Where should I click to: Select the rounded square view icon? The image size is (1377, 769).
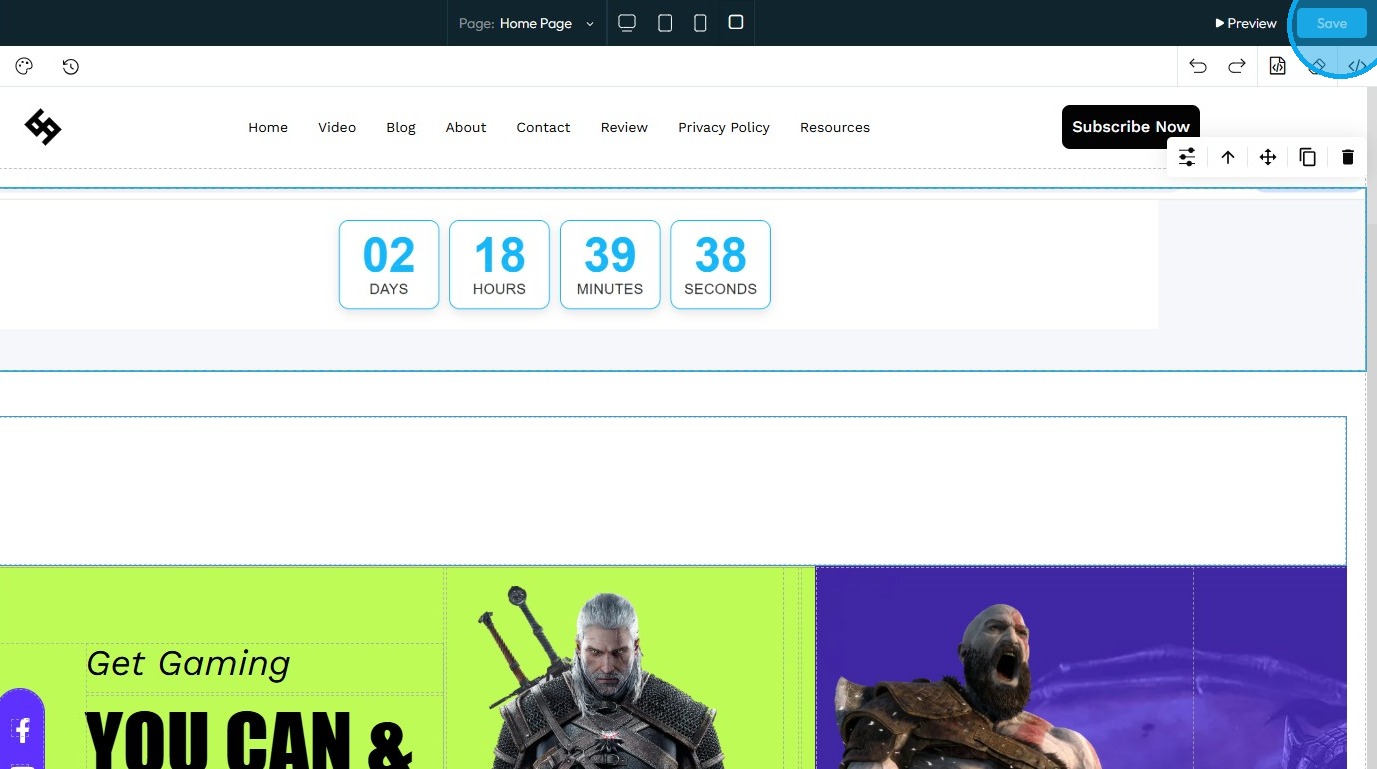pyautogui.click(x=736, y=22)
